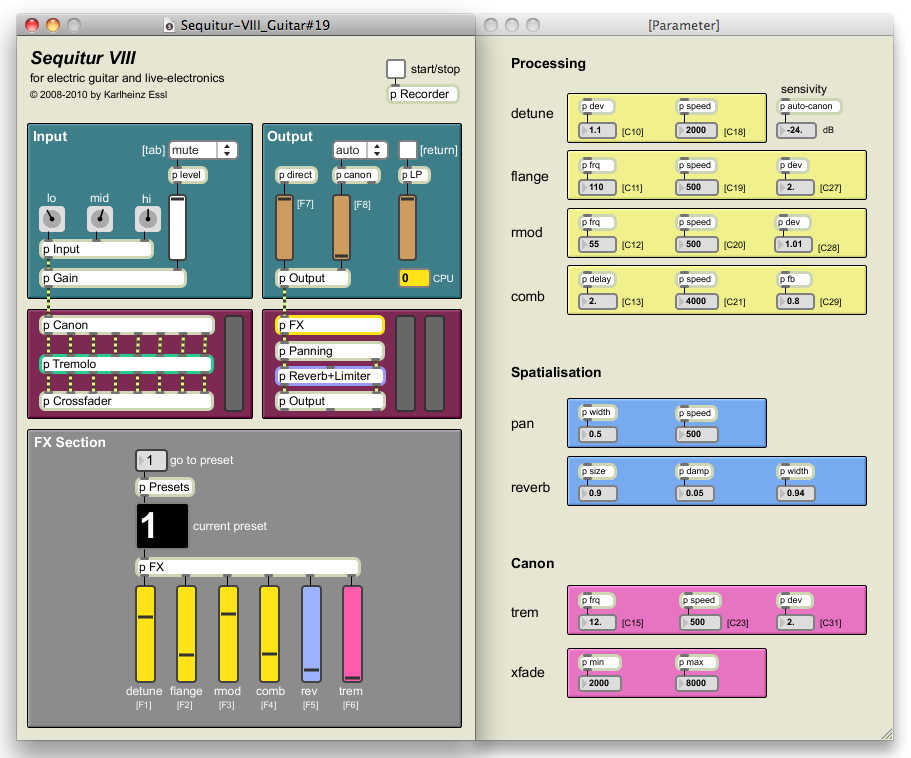
Task: Open the yellow p FX subpatch
Action: (330, 325)
